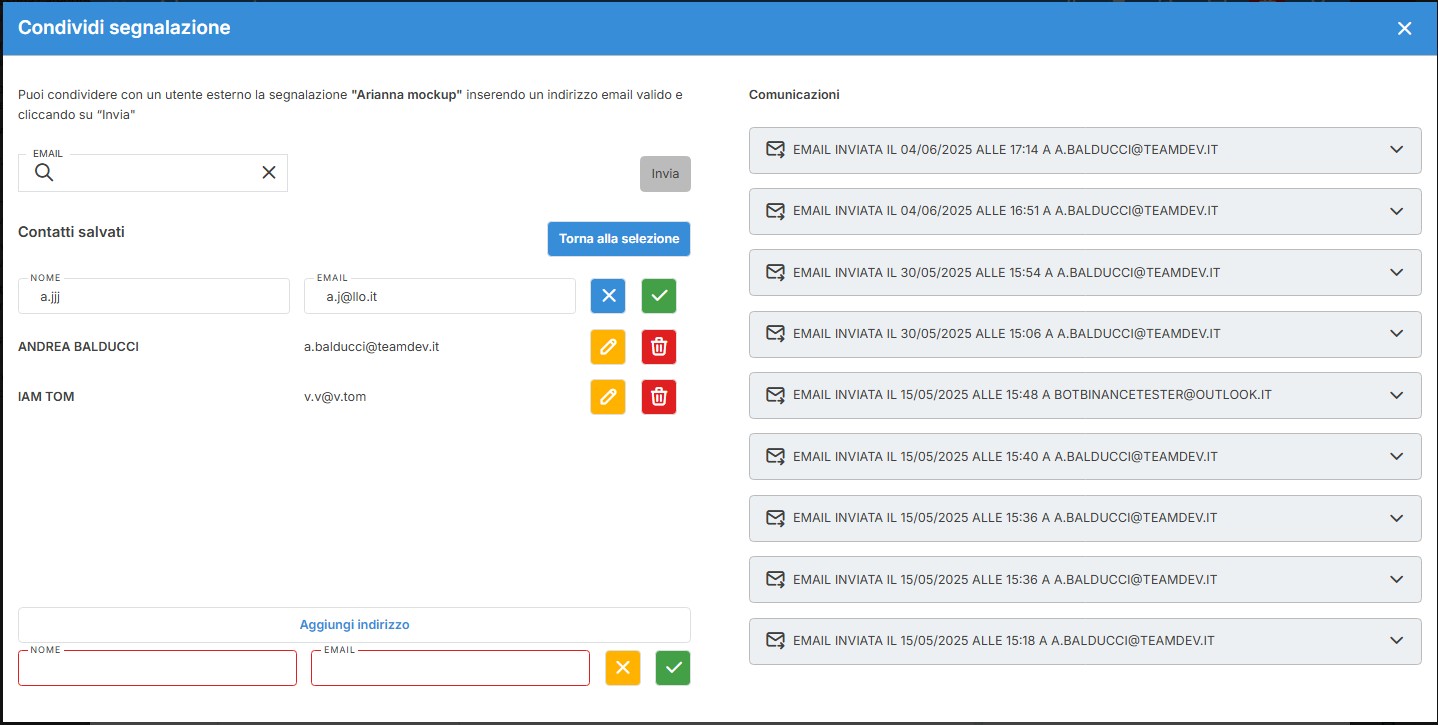The image size is (1438, 725).
Task: Close the Condividi segnalazione dialog
Action: point(1404,29)
